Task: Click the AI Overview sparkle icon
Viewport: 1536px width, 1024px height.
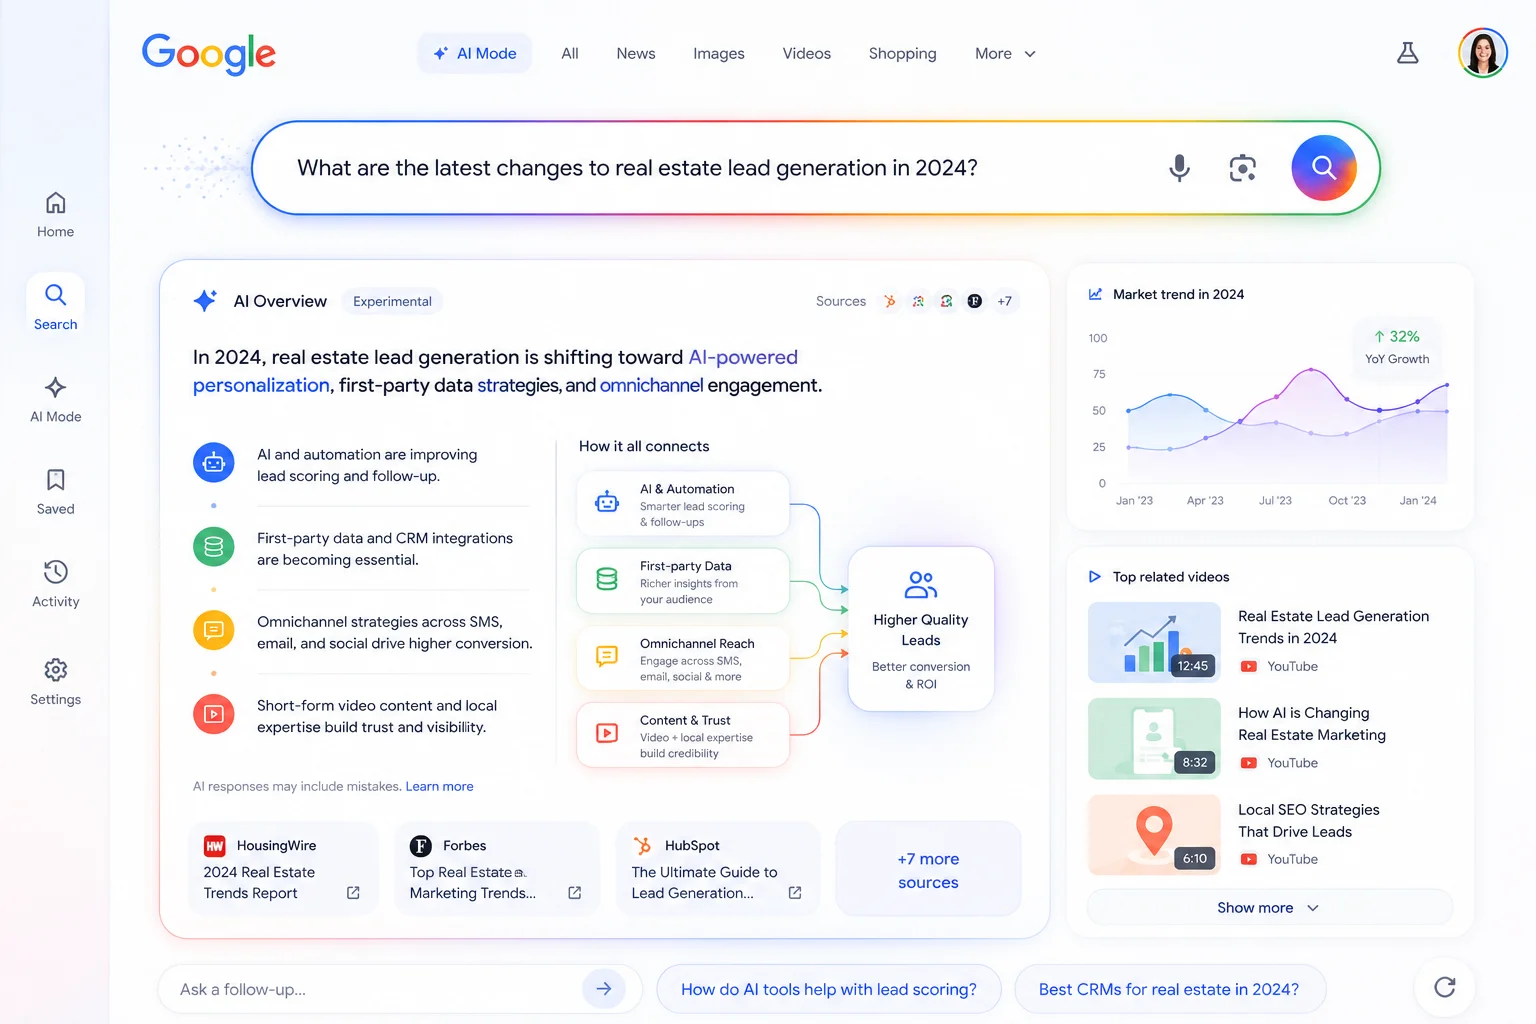Action: pos(205,301)
